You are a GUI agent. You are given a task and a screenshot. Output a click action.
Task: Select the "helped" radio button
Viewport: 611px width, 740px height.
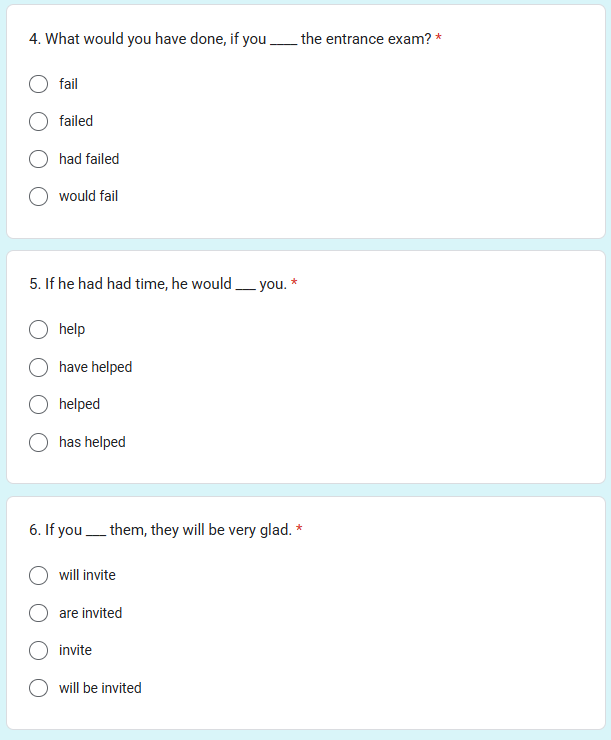38,404
